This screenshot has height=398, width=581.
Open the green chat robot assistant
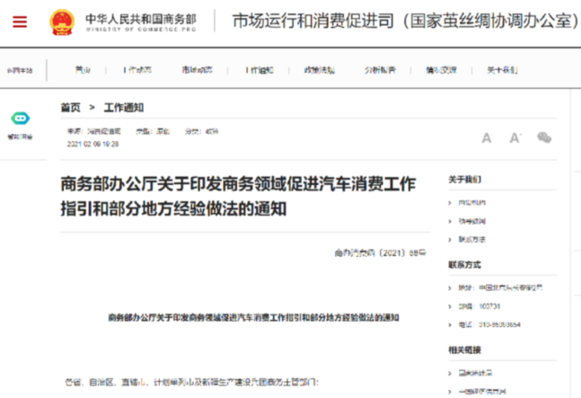[x=20, y=118]
